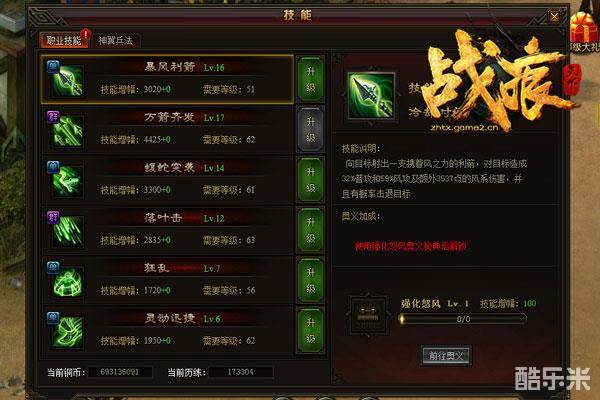Click the grey 升级 button for 万箭齐发
This screenshot has width=600, height=400.
(x=311, y=130)
